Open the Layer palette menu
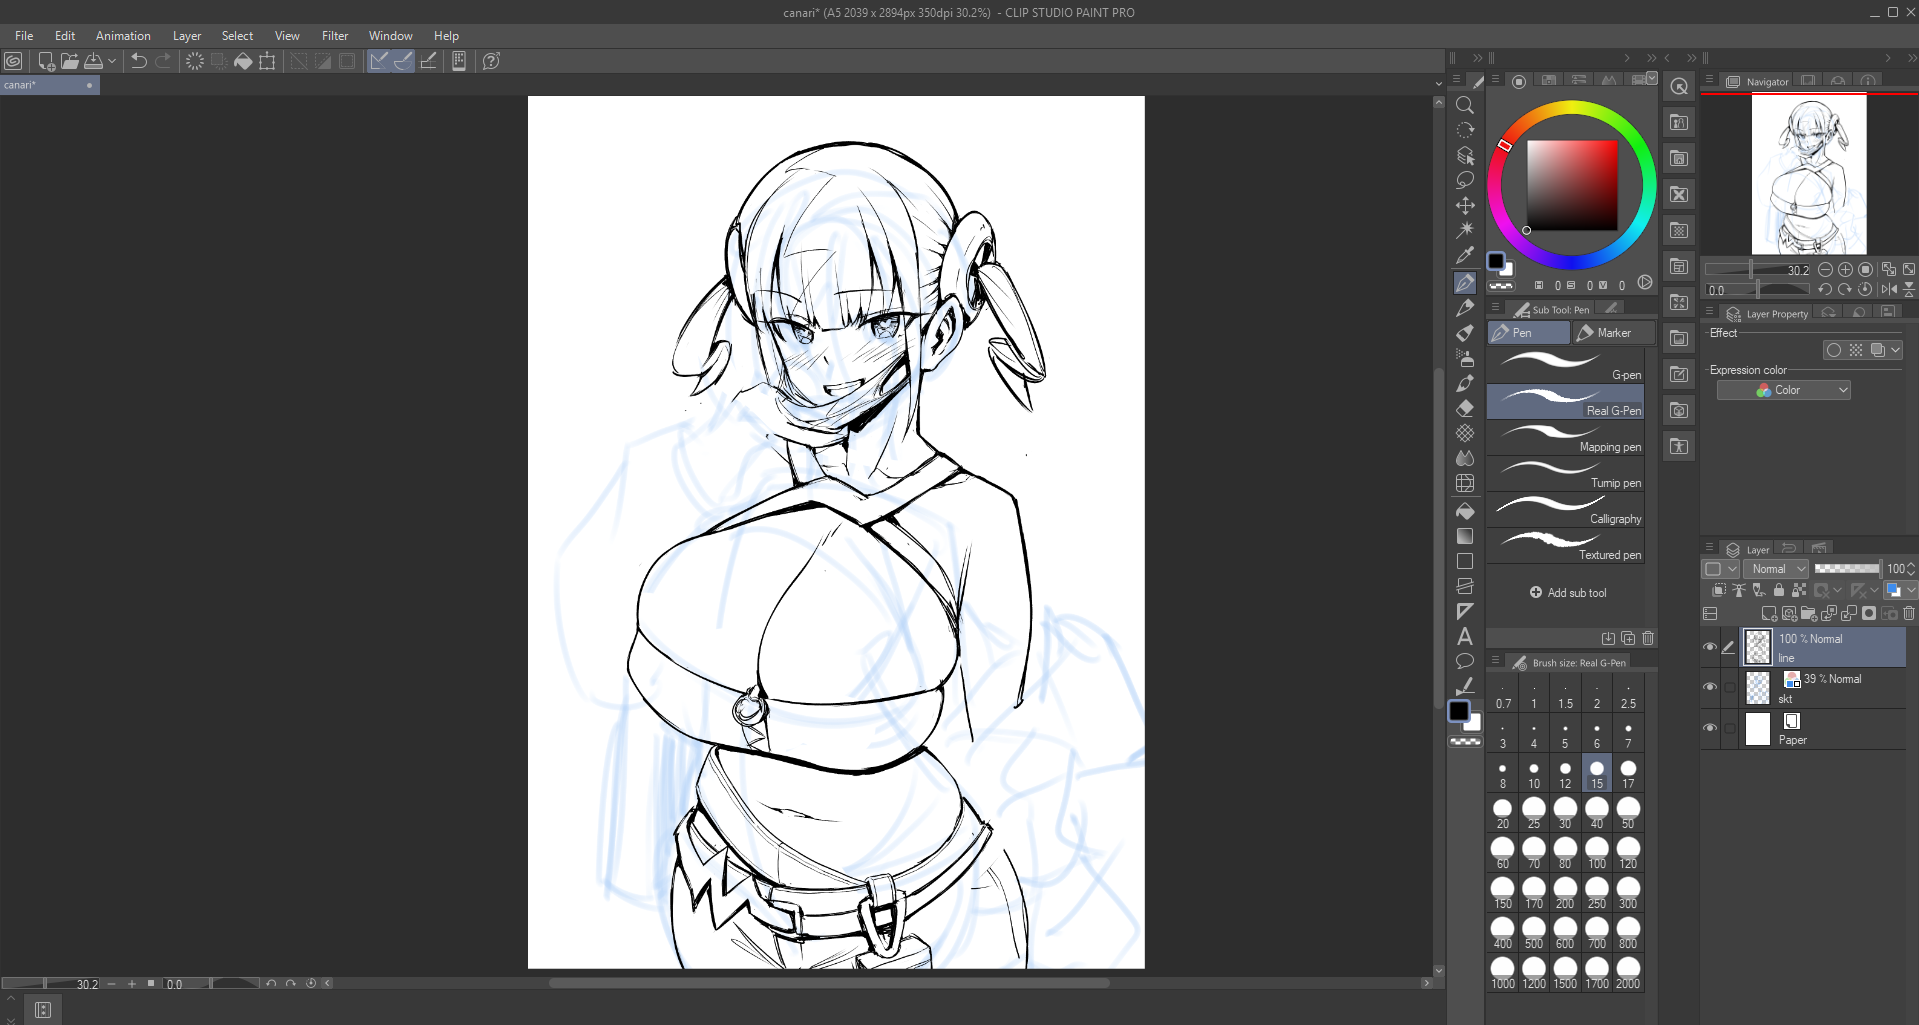1919x1025 pixels. click(1709, 549)
